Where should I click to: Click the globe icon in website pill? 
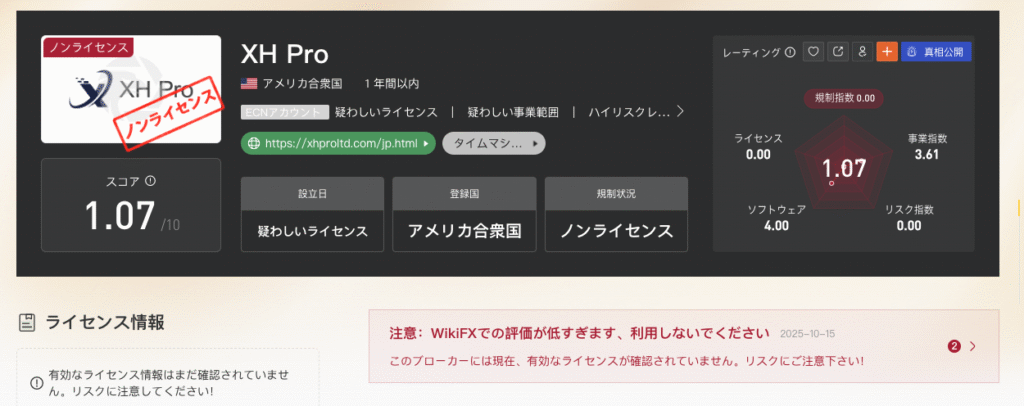(x=254, y=144)
